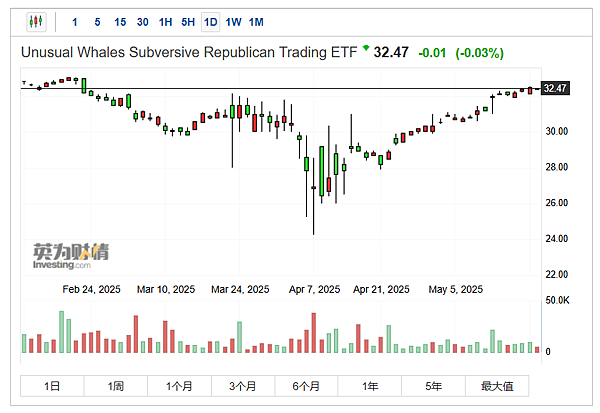Click the Feb 24, 2025 date label
This screenshot has width=600, height=413.
tap(91, 289)
